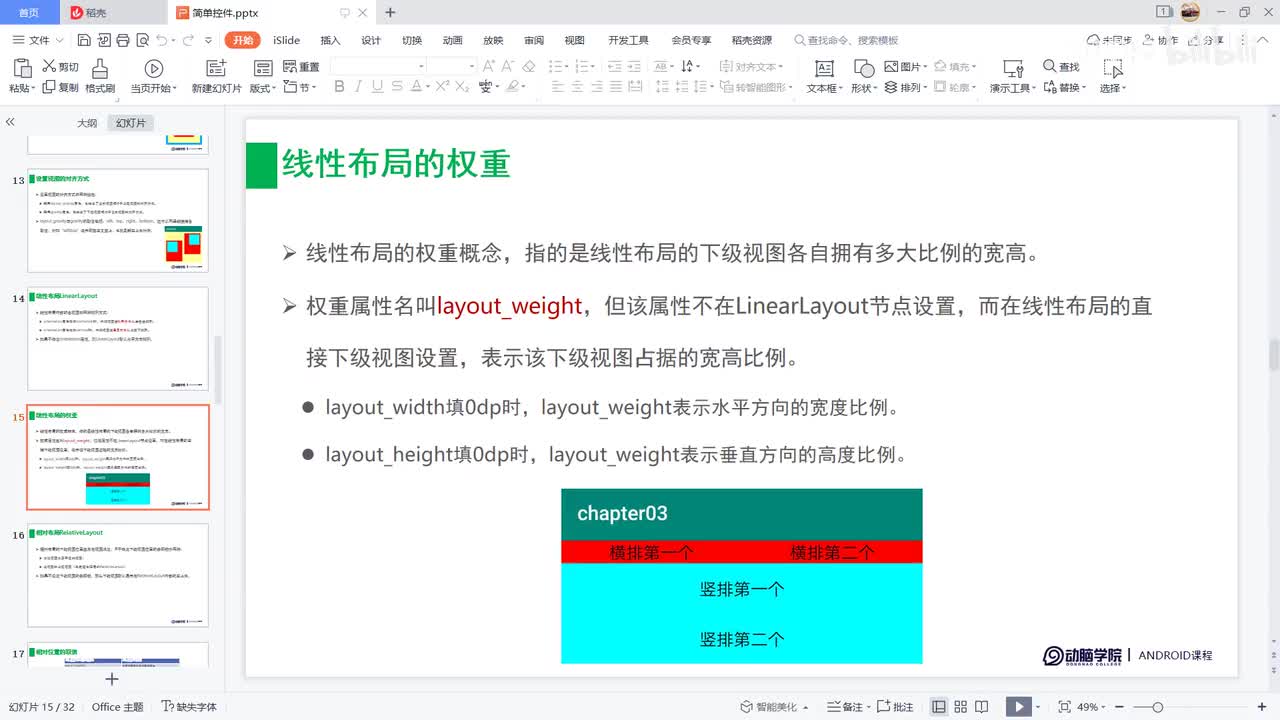Viewport: 1280px width, 720px height.
Task: Click the Picture (图片) insert icon
Action: [891, 66]
